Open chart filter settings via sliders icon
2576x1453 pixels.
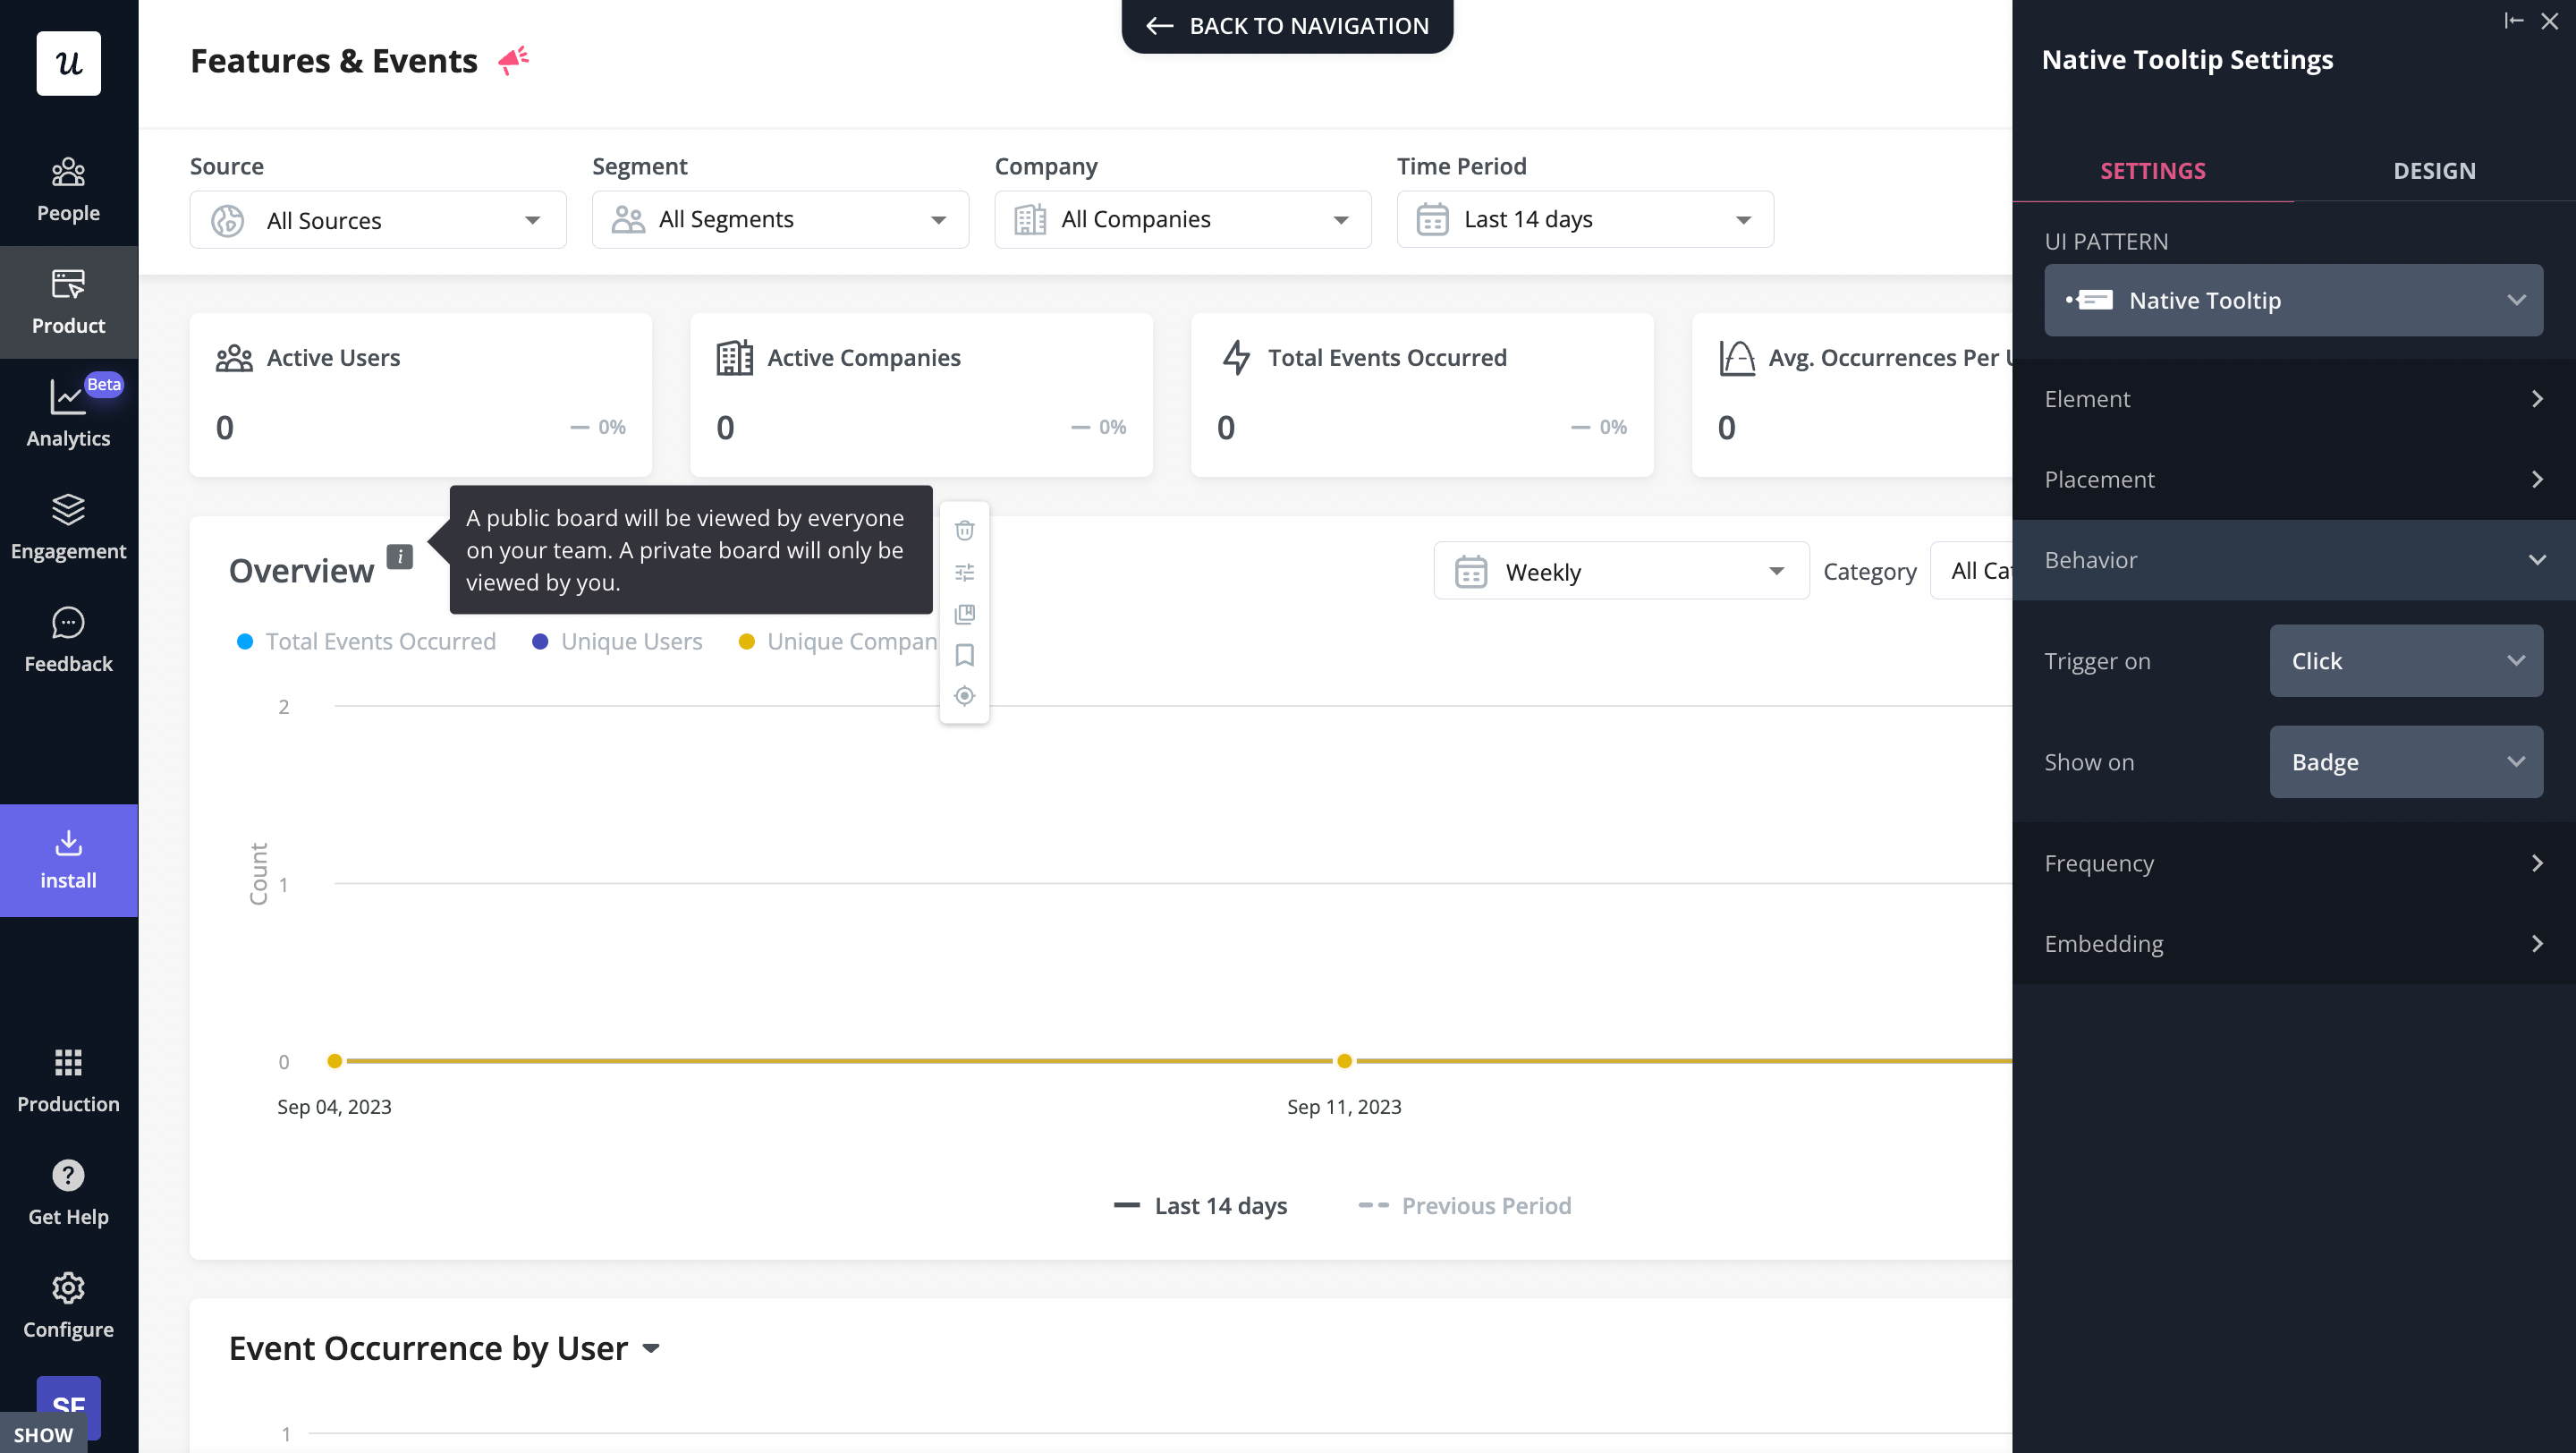tap(964, 571)
